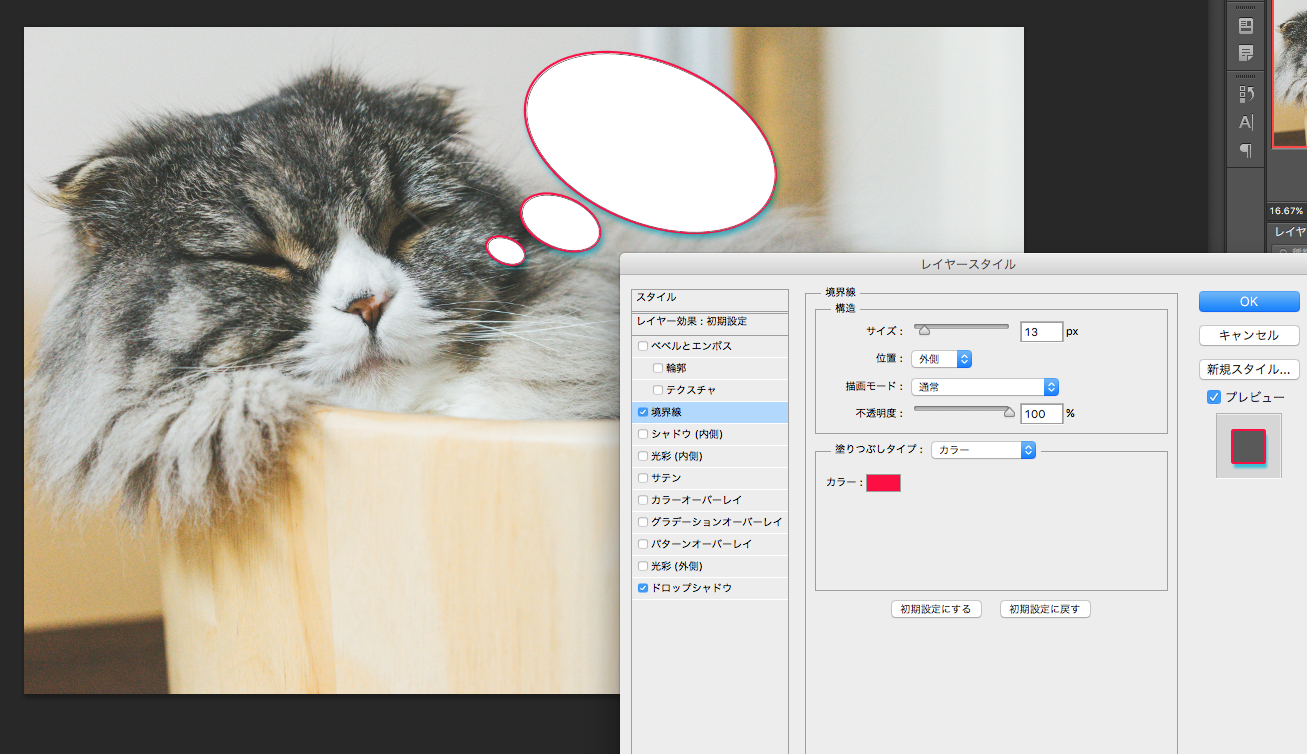This screenshot has width=1307, height=754.
Task: Enable the ベベルとエンボス checkbox
Action: (643, 346)
